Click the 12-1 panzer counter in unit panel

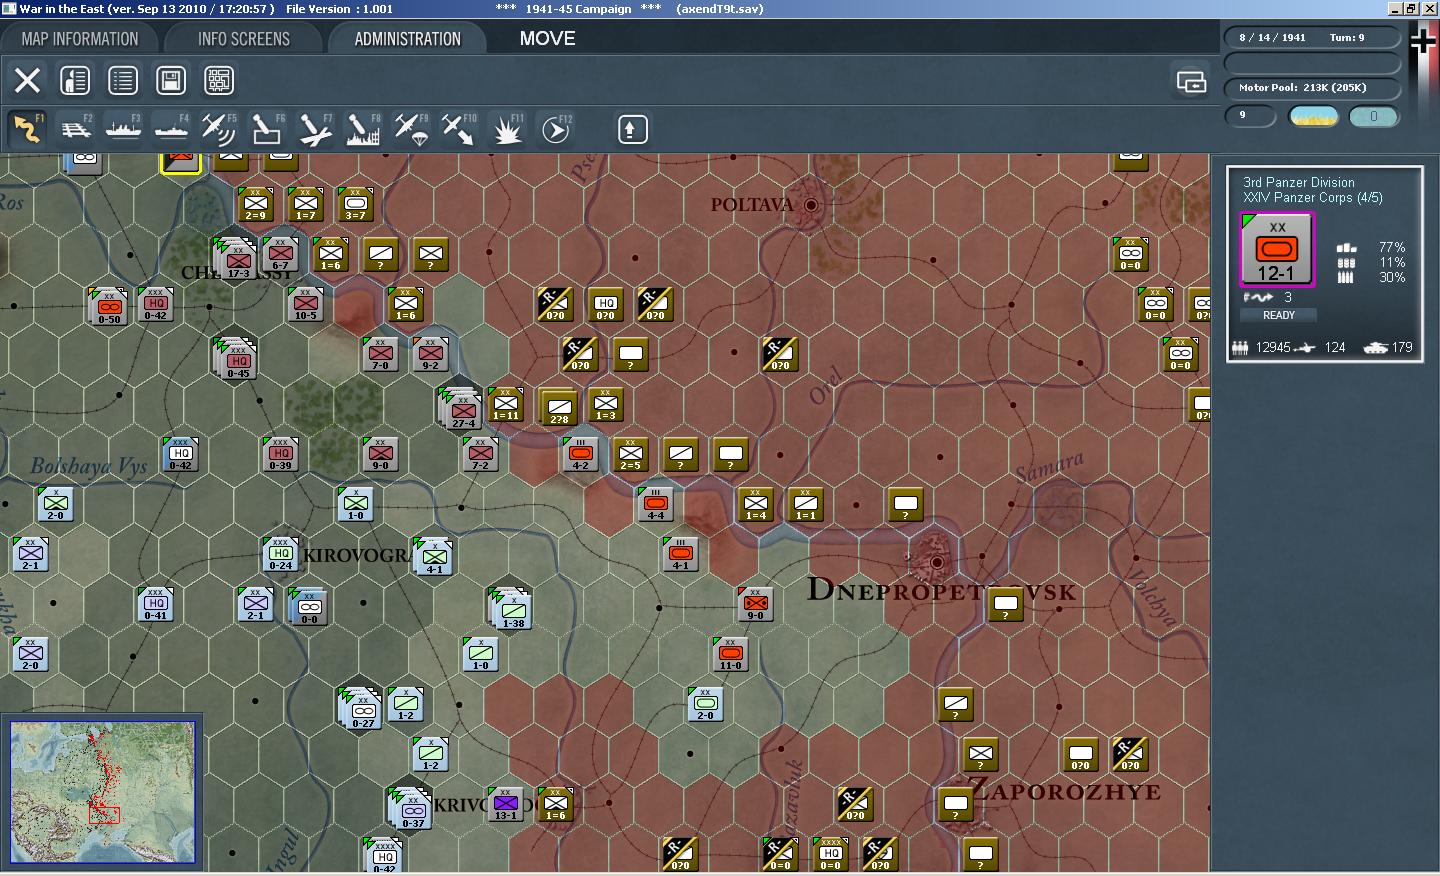tap(1277, 250)
